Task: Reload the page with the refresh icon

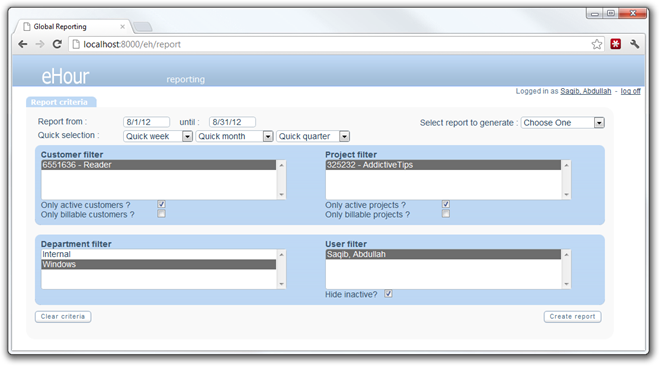Action: [57, 44]
